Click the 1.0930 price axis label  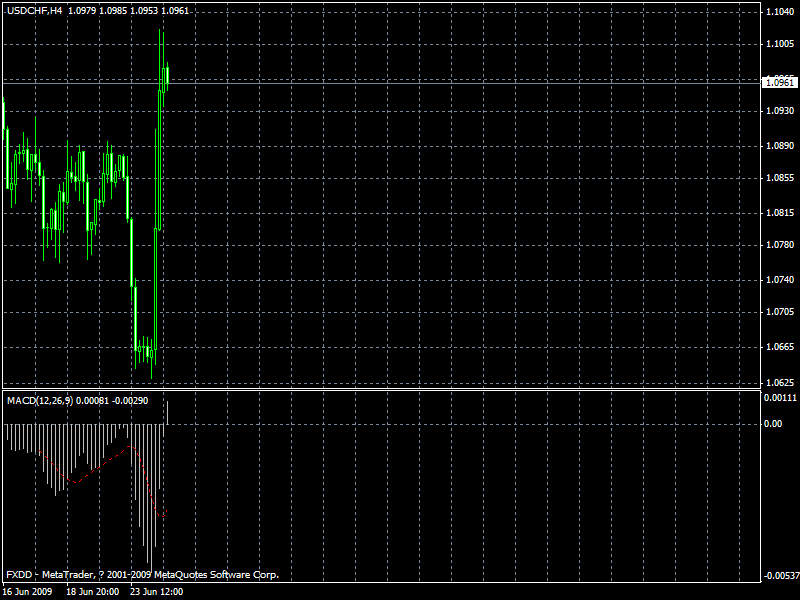[780, 111]
